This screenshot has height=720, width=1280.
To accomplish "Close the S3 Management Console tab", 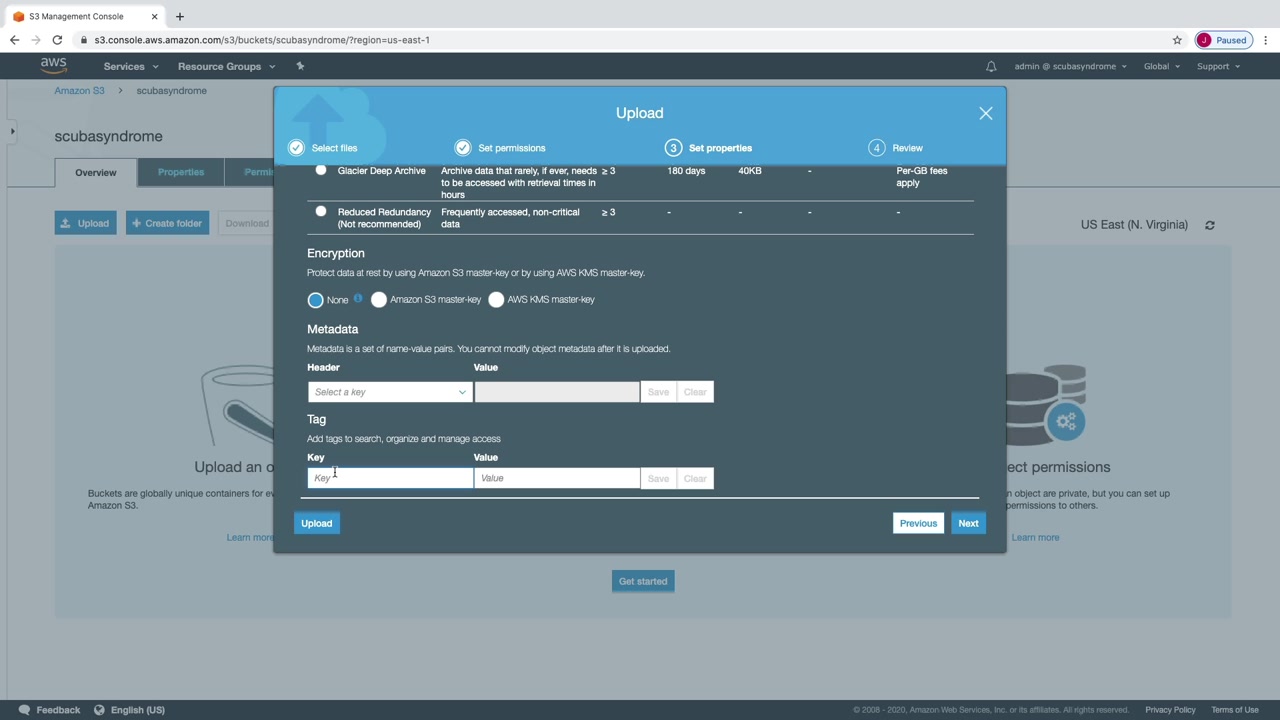I will point(153,16).
